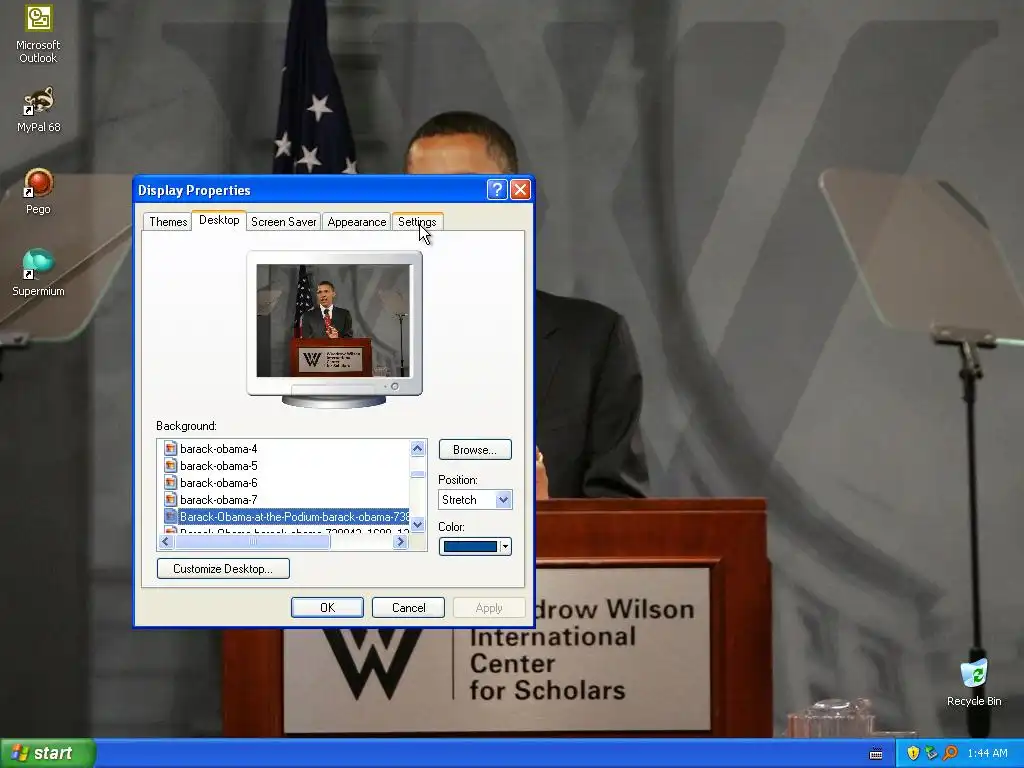
Task: Select barack-obama-6 background
Action: tap(218, 483)
